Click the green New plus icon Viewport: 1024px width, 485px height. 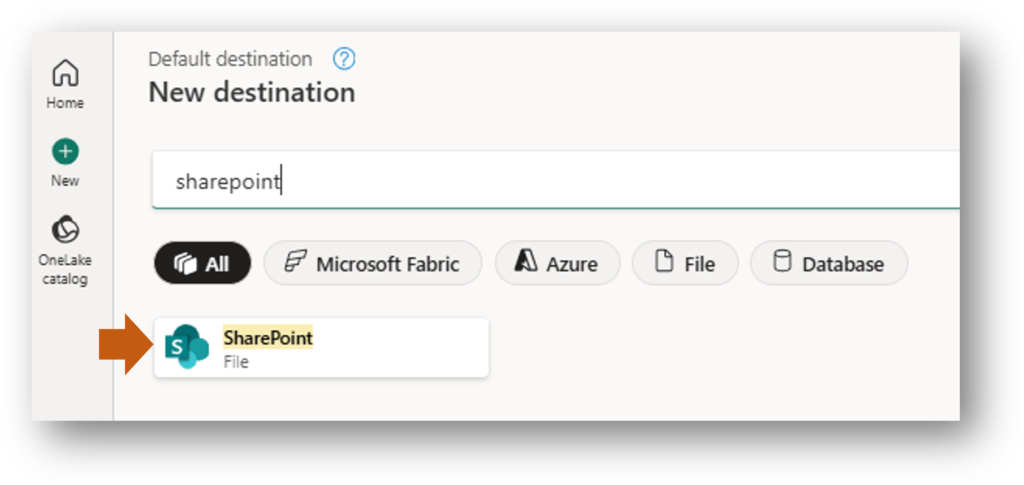click(65, 152)
